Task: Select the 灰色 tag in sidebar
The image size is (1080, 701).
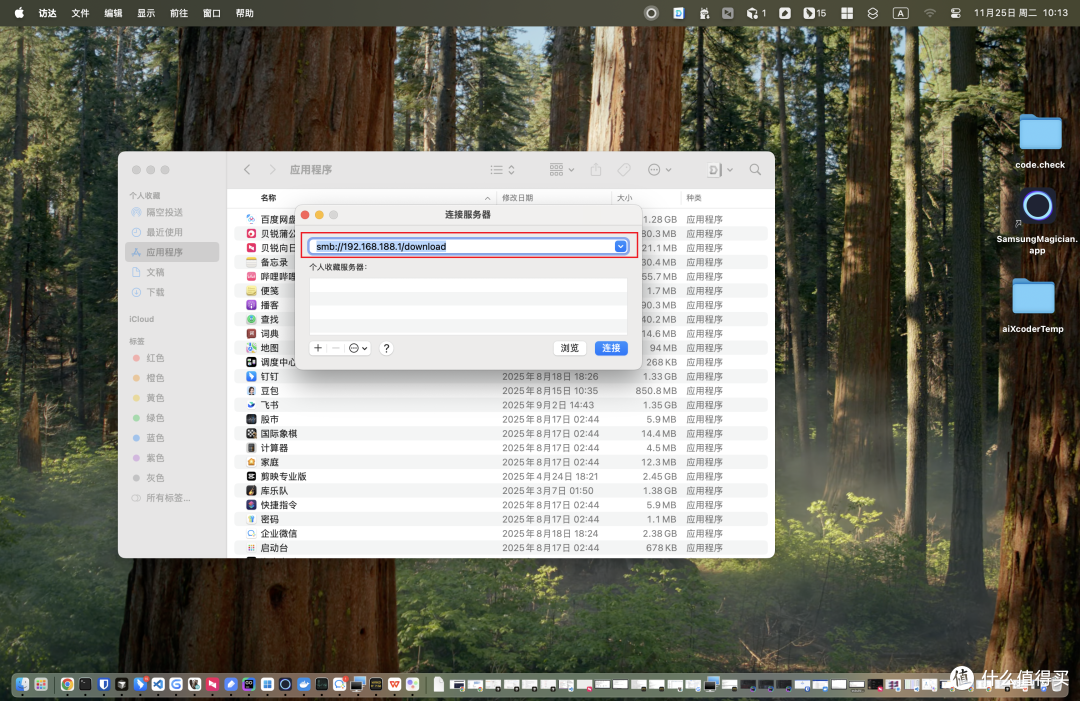Action: pos(172,478)
